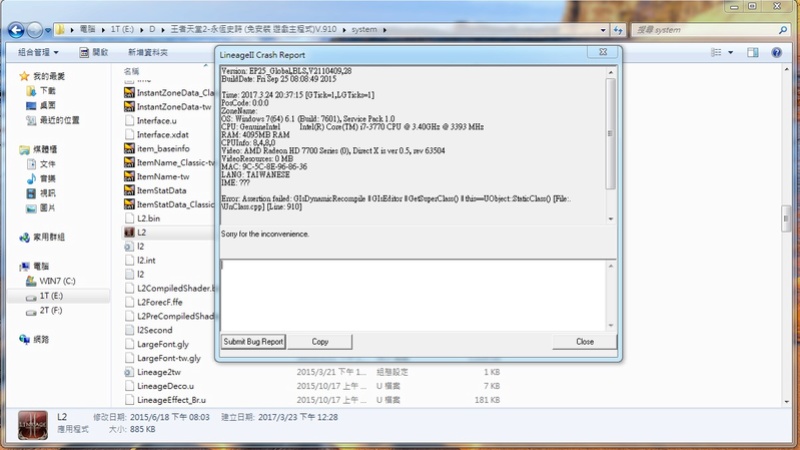
Task: Click 新增資料夾 in the toolbar
Action: point(147,52)
